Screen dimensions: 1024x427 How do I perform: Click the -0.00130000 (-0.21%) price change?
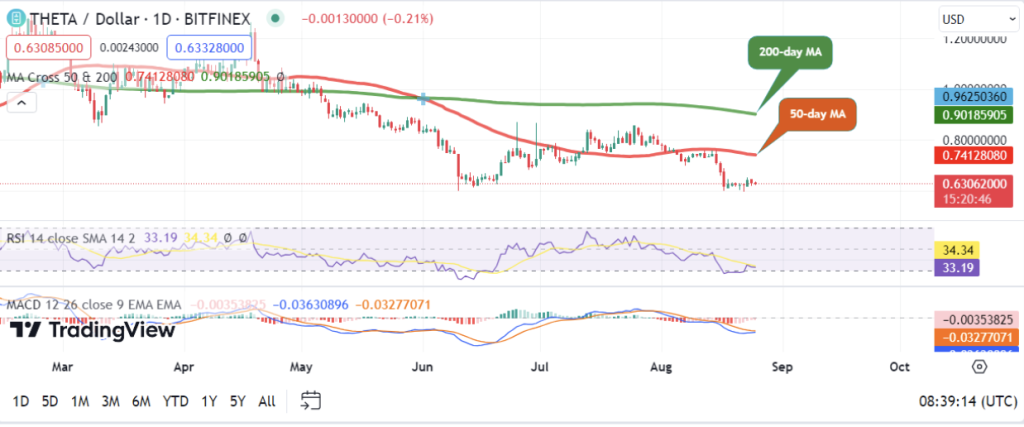click(x=367, y=19)
